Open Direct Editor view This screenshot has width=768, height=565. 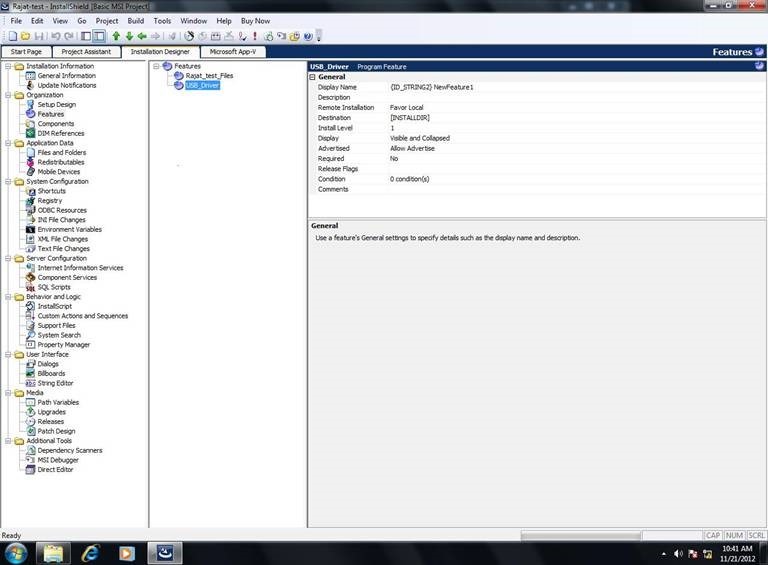coord(55,470)
